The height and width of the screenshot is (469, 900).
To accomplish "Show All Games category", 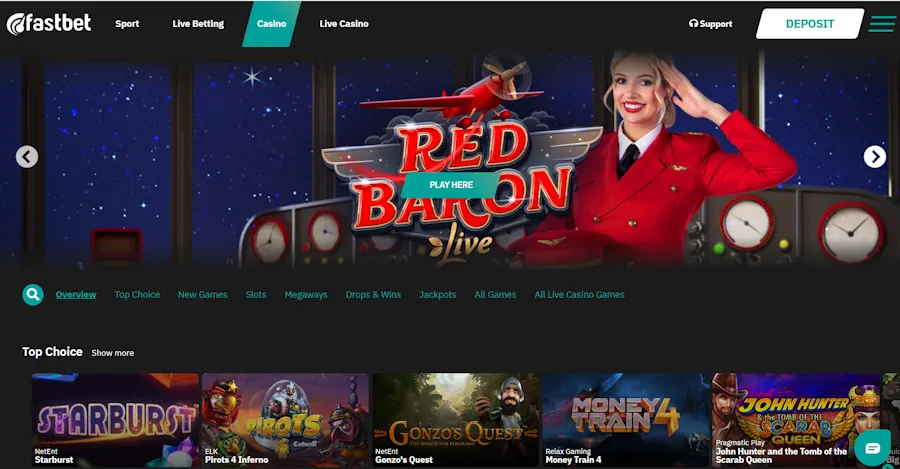I will coord(495,294).
